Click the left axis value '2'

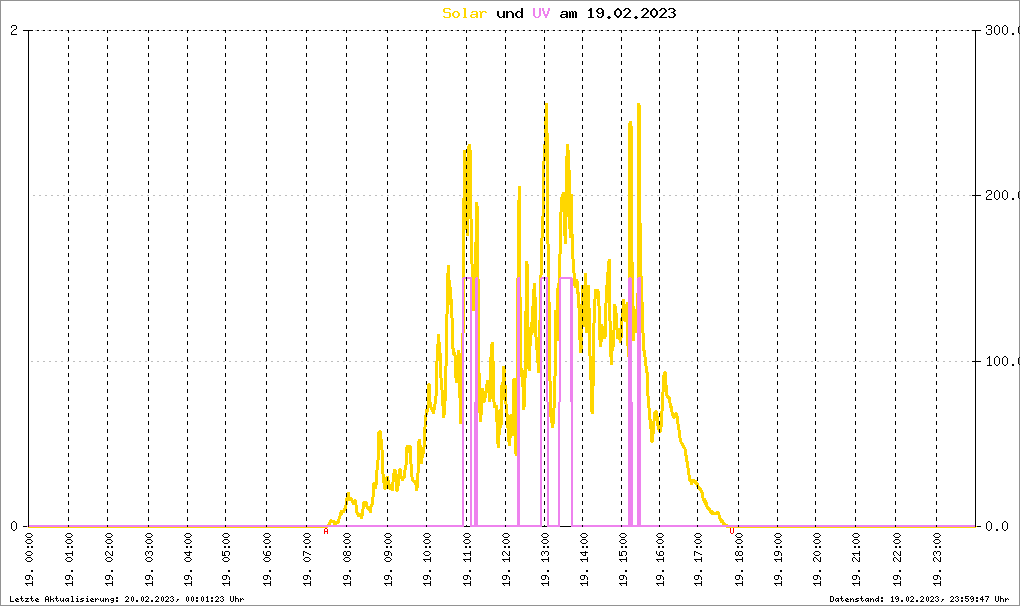(x=14, y=30)
